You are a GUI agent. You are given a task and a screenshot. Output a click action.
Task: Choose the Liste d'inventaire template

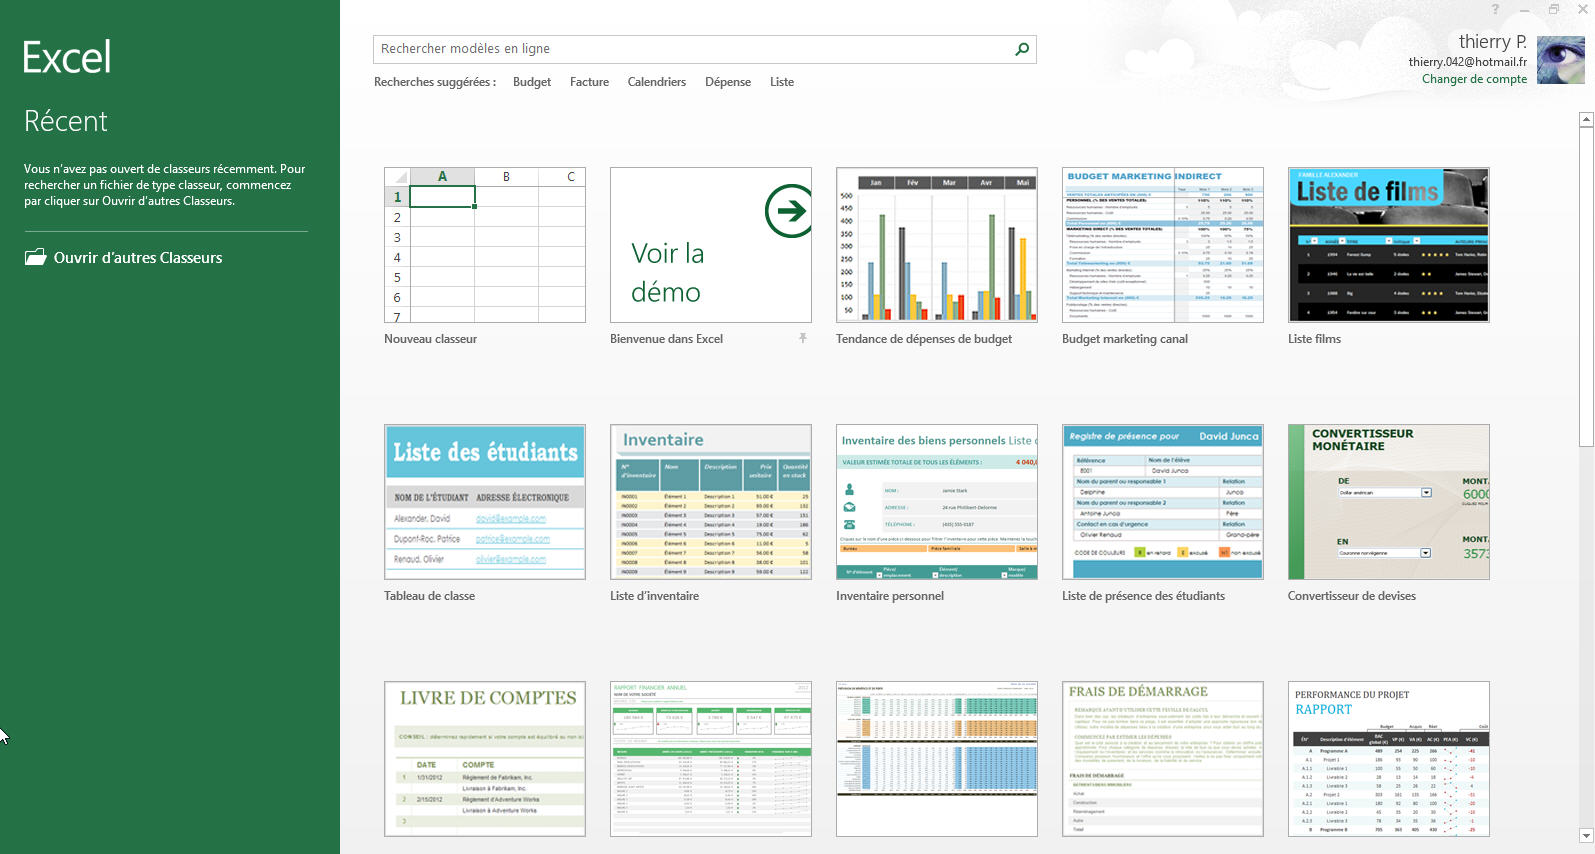coord(711,502)
